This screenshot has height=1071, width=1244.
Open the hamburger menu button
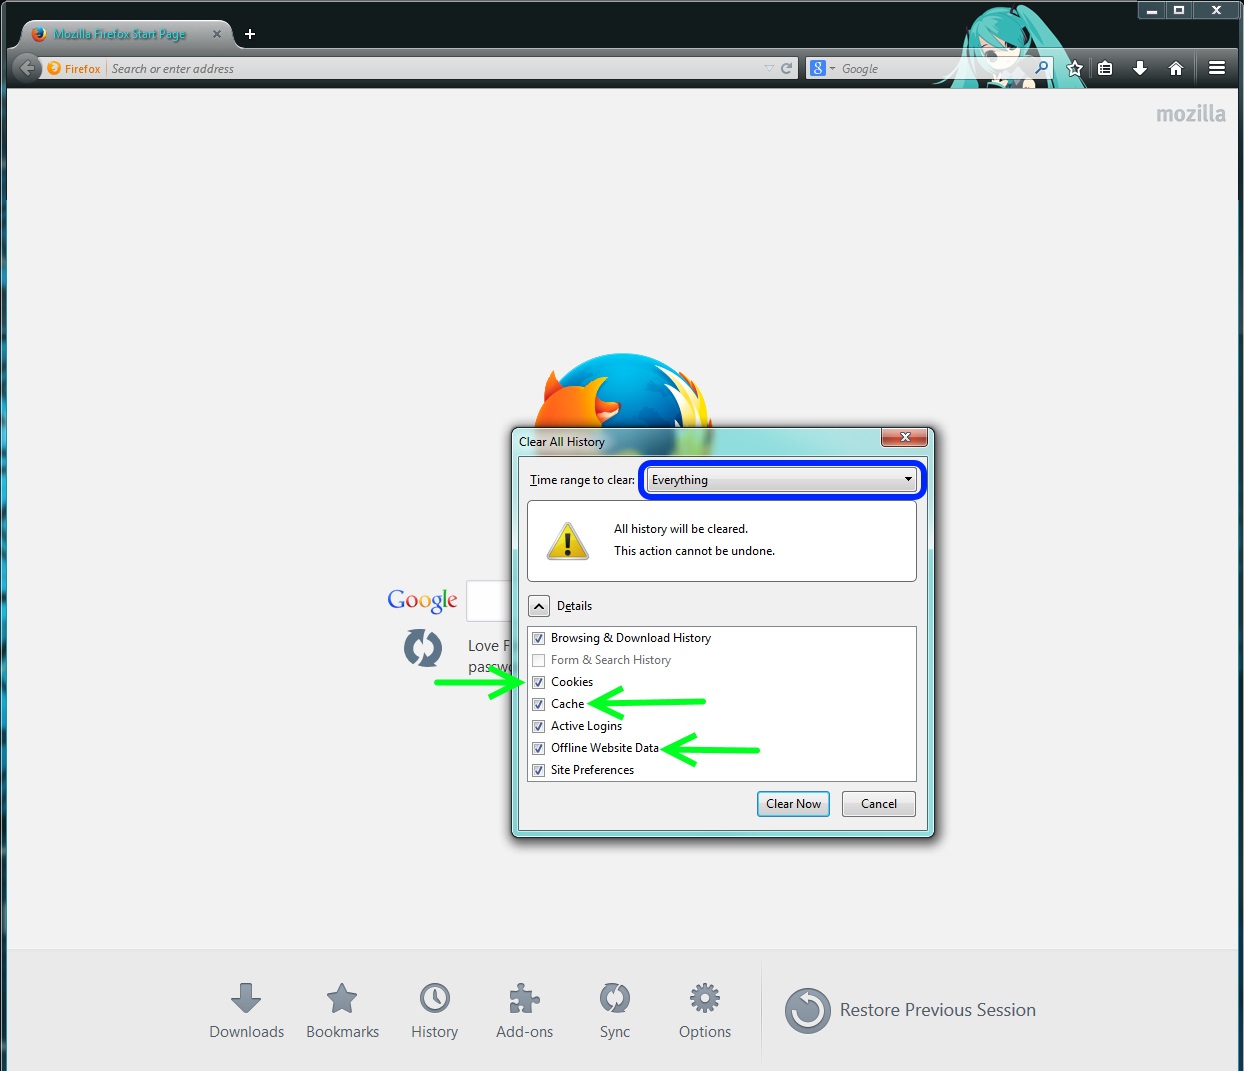click(1217, 68)
